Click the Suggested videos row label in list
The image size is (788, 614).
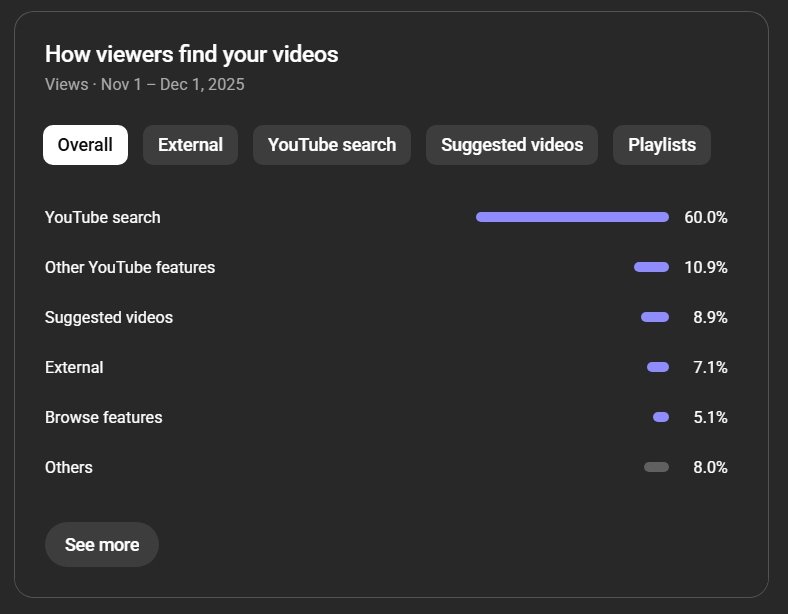[x=109, y=317]
